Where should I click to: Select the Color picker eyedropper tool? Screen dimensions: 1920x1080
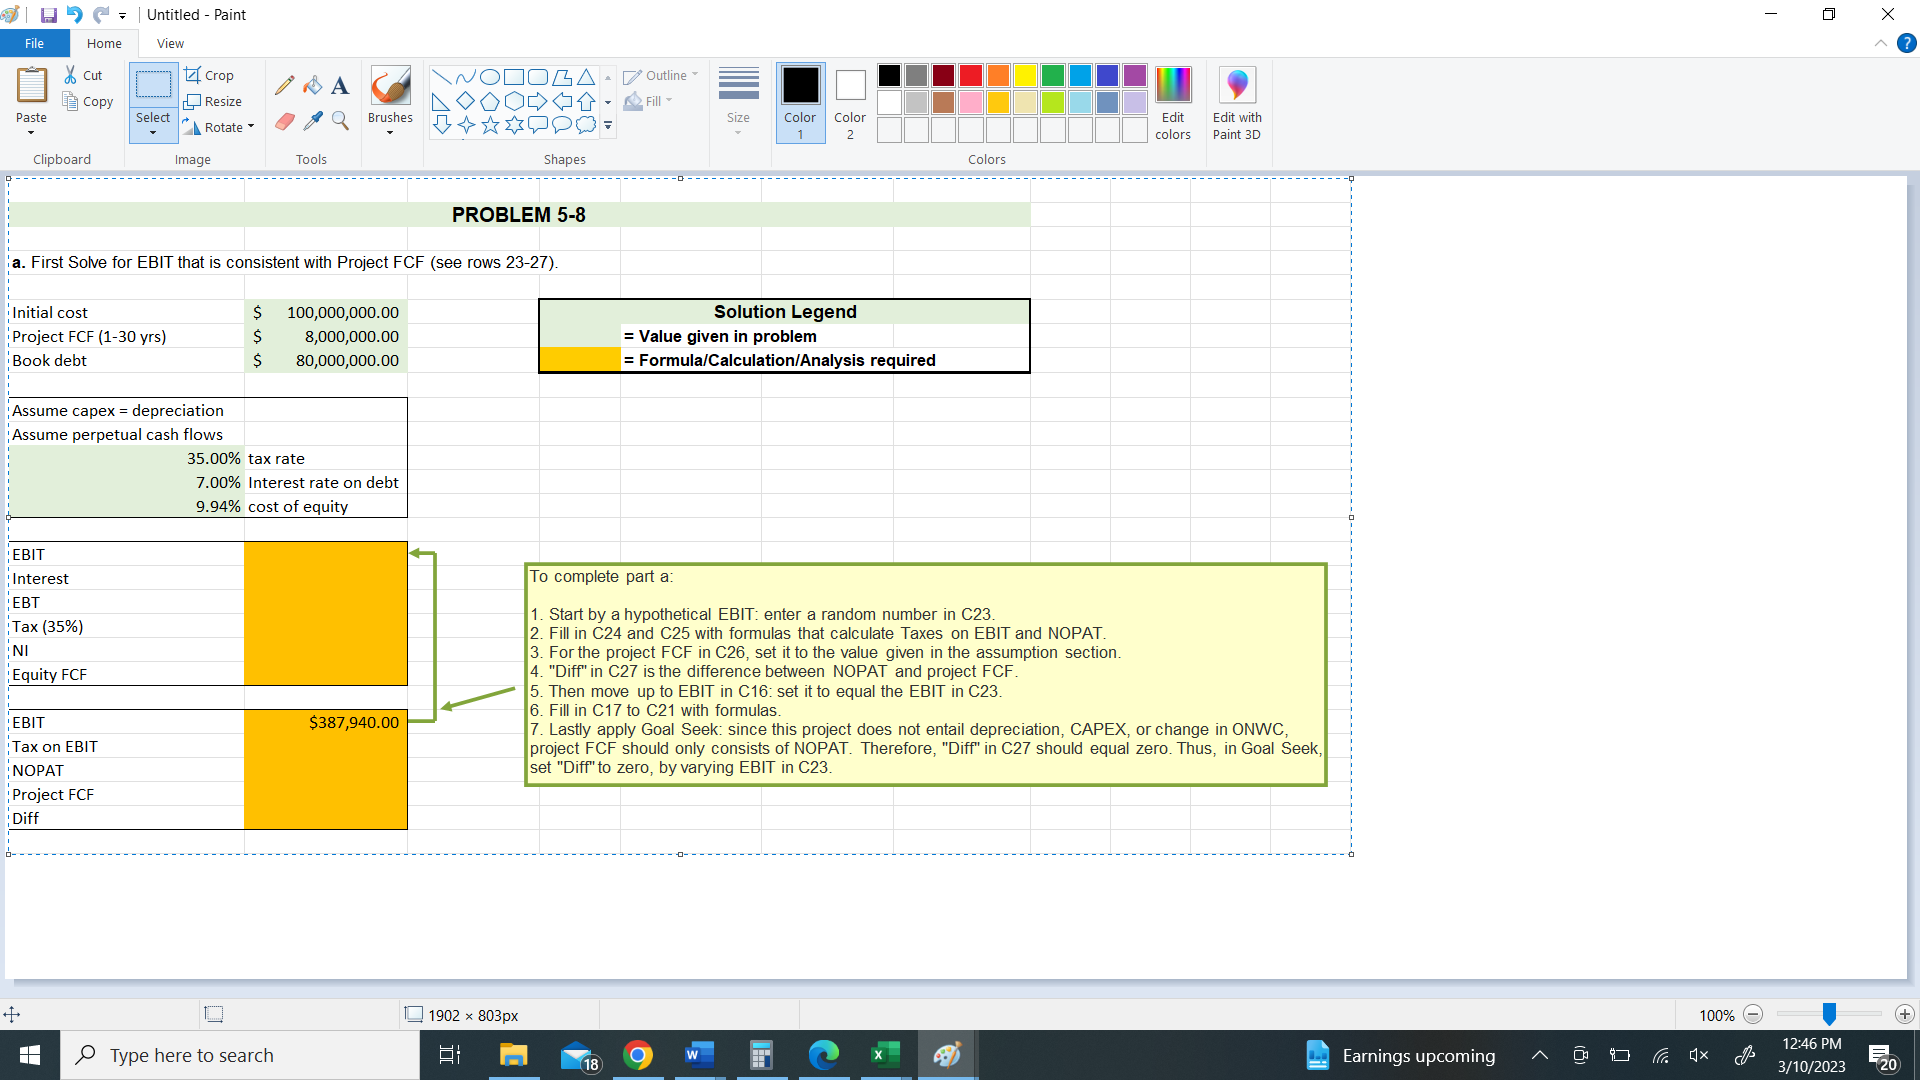(x=312, y=121)
